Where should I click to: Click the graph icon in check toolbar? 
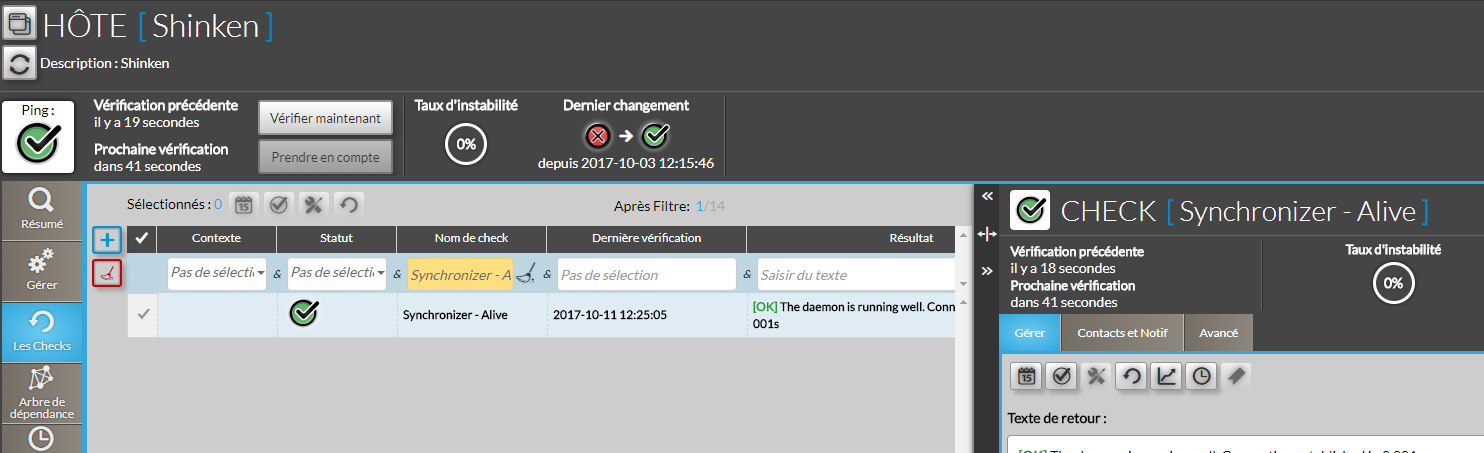pyautogui.click(x=1166, y=376)
